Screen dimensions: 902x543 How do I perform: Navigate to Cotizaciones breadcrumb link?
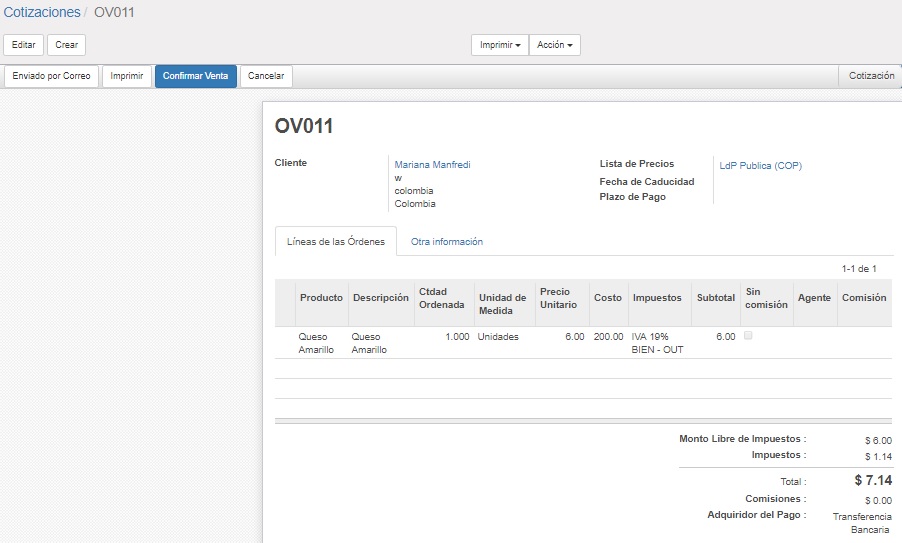42,13
